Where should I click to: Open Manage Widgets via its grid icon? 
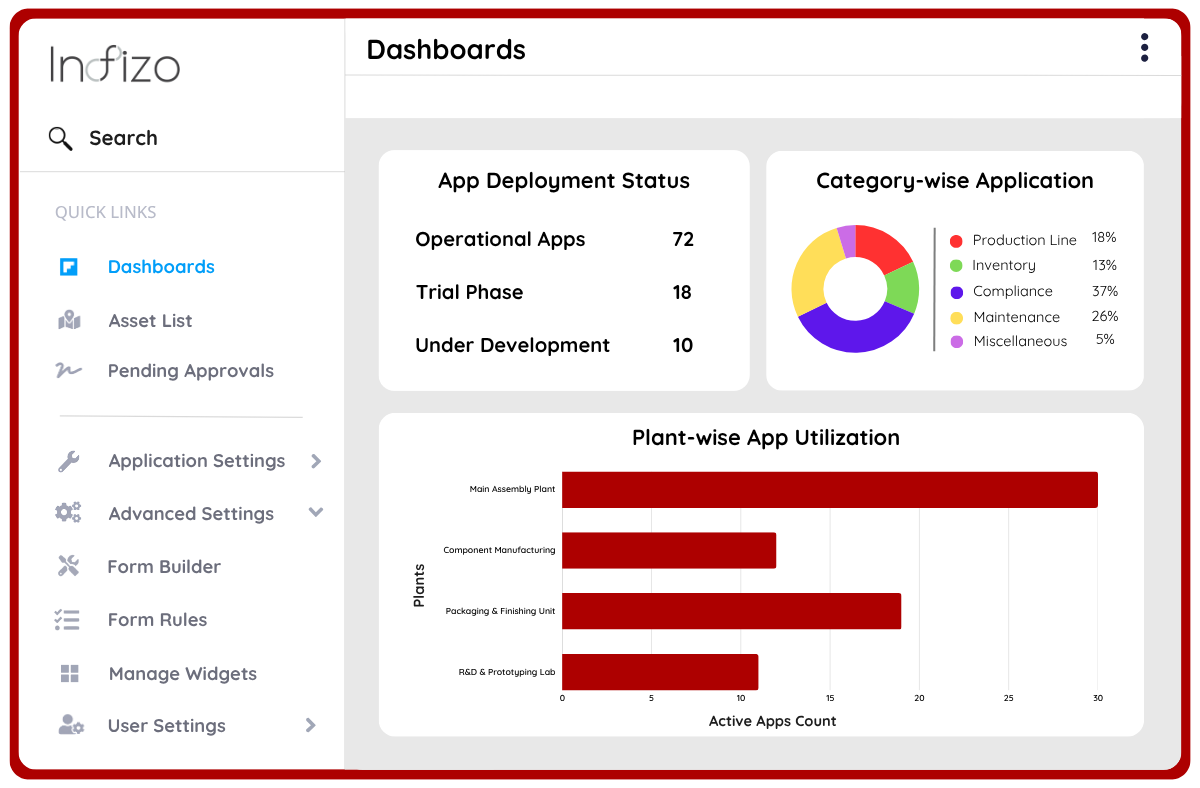[x=67, y=673]
